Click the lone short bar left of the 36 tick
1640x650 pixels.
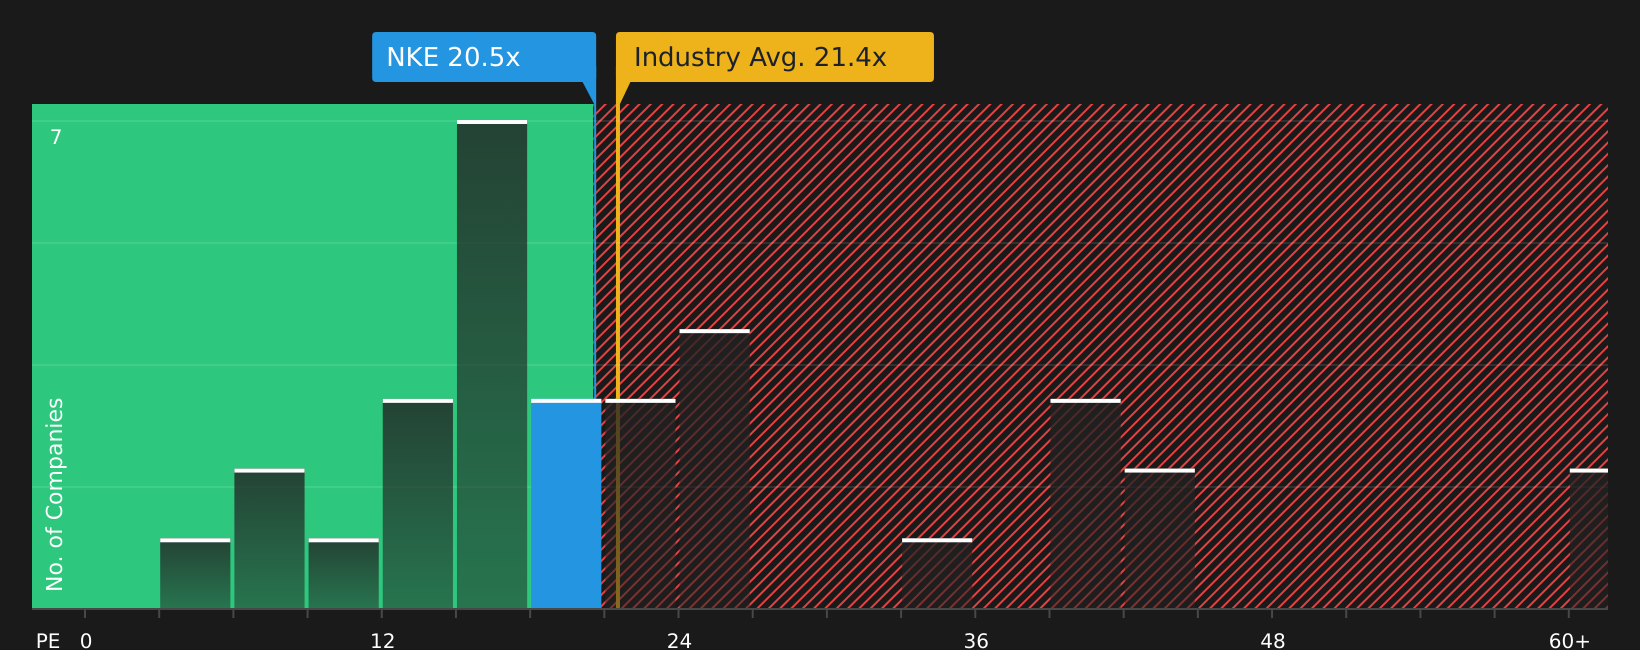pyautogui.click(x=937, y=574)
